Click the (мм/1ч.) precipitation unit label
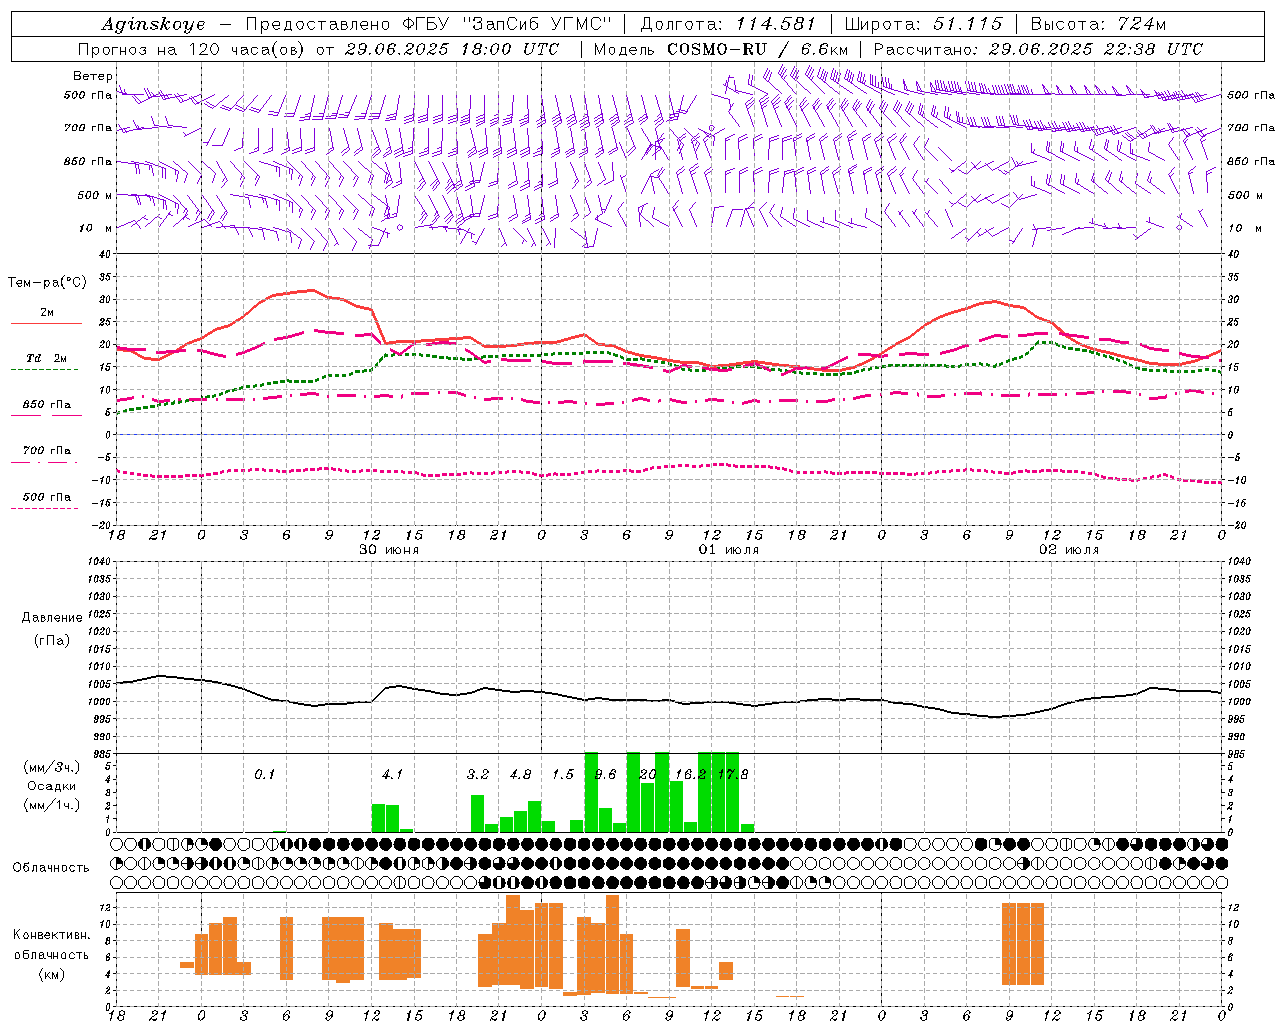The image size is (1280, 1024). pos(52,805)
